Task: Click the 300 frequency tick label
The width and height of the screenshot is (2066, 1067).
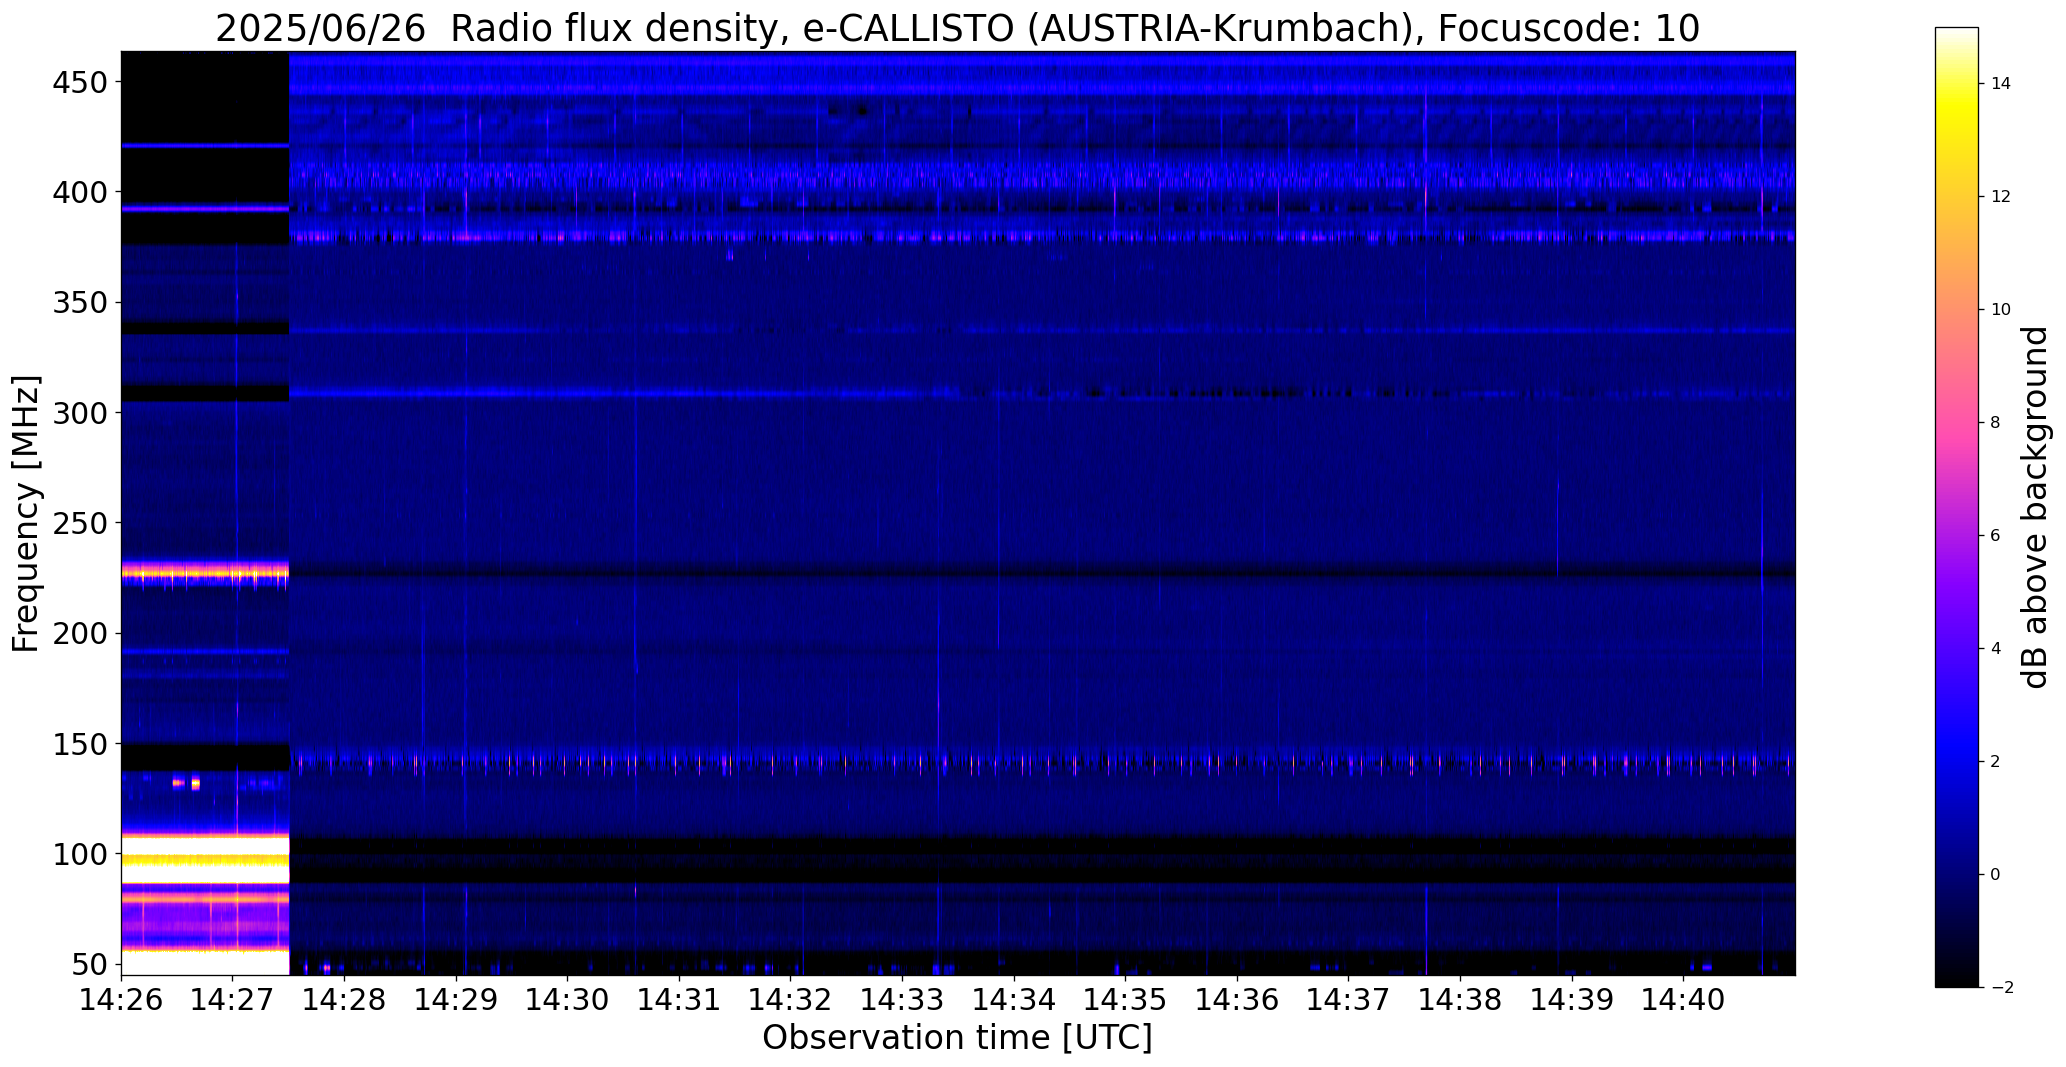Action: click(x=78, y=412)
